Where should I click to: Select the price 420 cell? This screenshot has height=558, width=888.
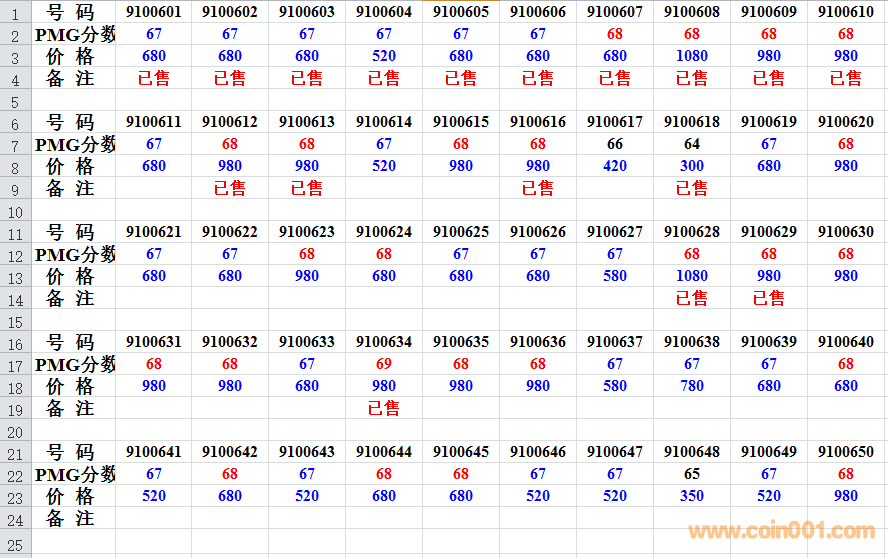615,166
